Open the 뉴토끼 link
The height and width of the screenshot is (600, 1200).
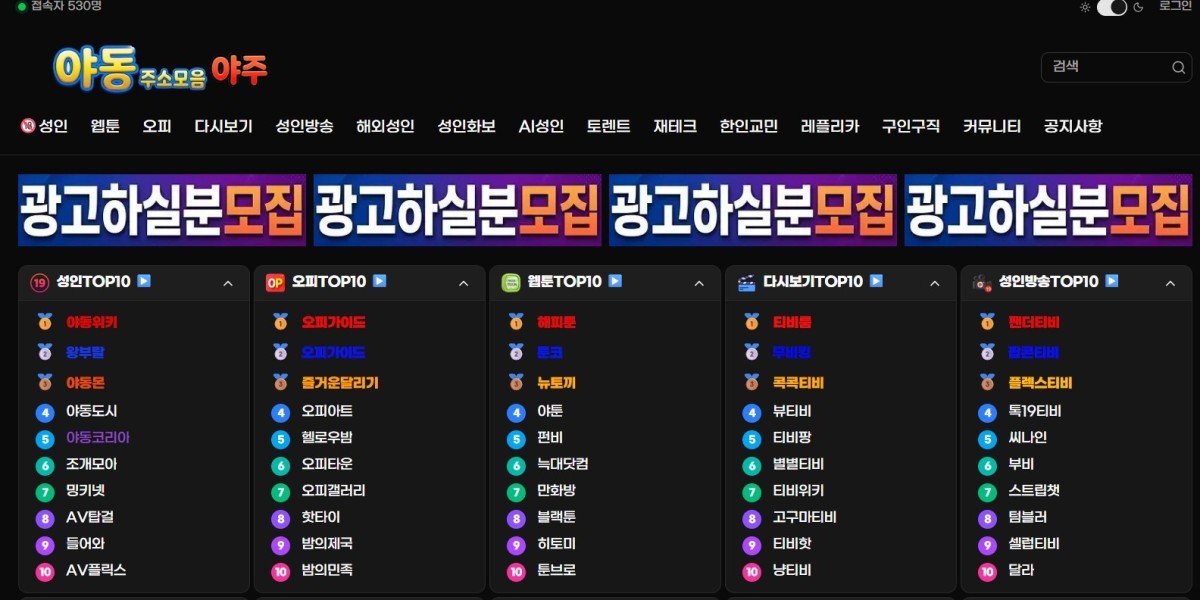point(557,382)
